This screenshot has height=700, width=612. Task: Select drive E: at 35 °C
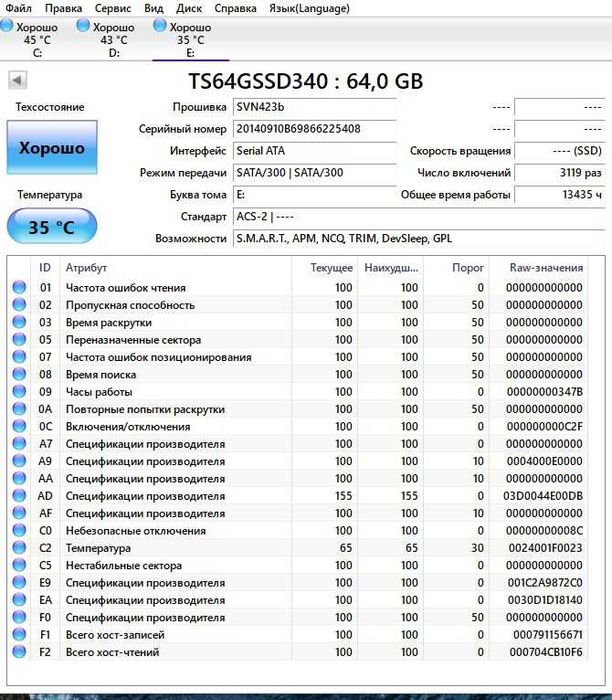point(191,39)
